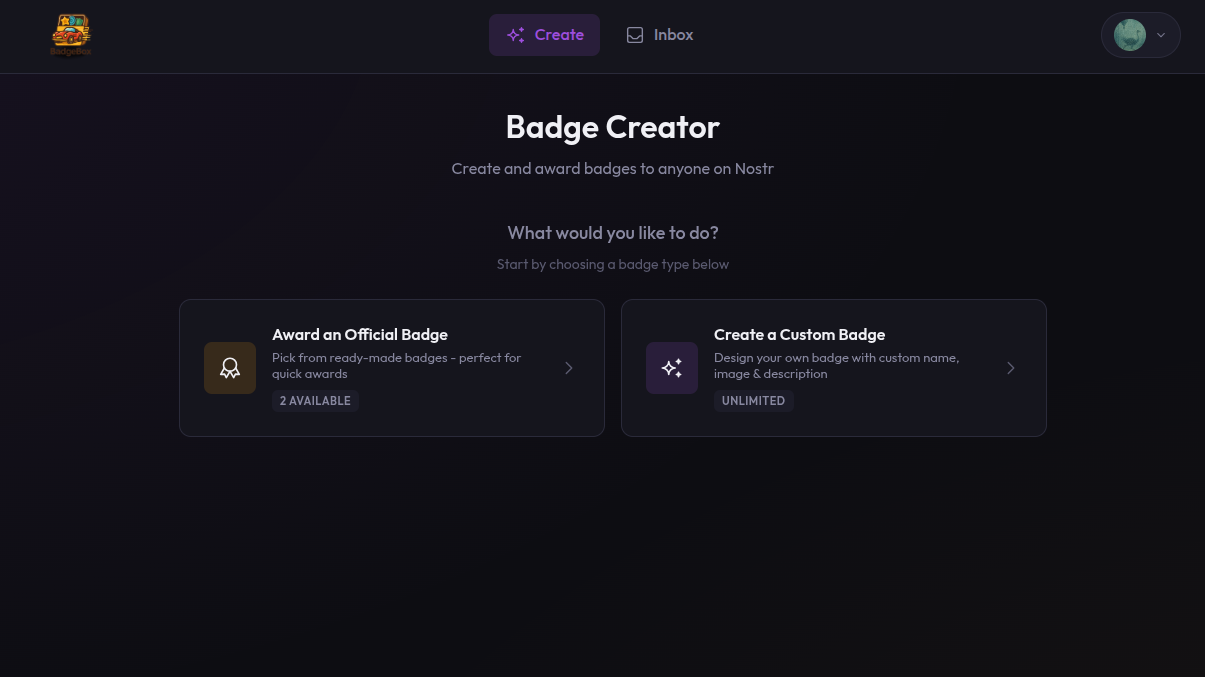Screen dimensions: 1205x677
Task: Click the Badge Creator heading
Action: [x=612, y=126]
